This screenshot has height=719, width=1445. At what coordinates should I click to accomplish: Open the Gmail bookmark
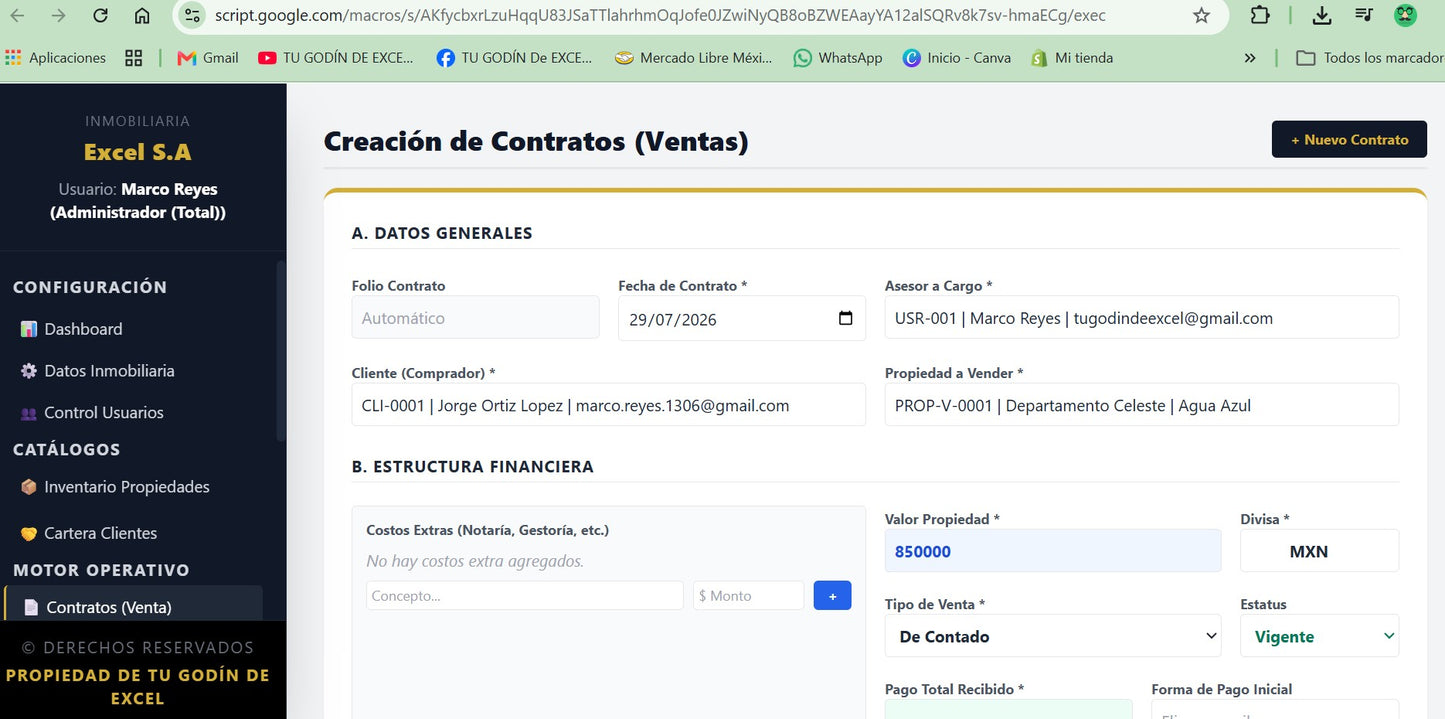click(x=208, y=58)
